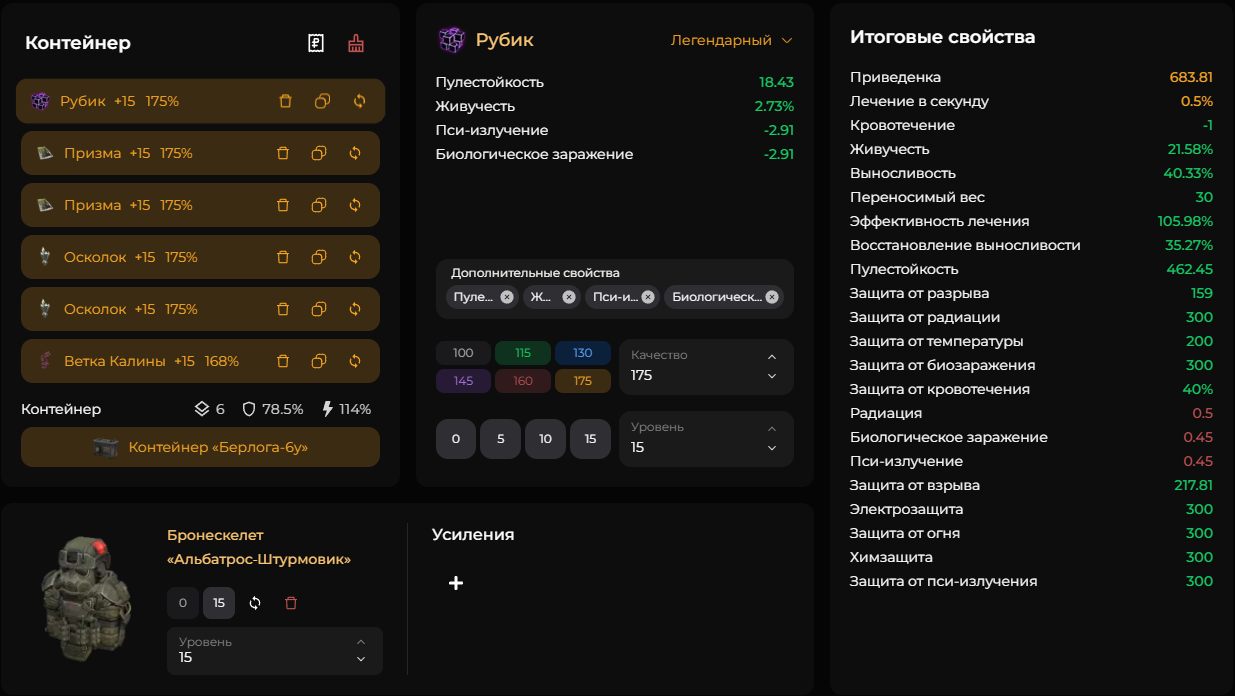Expand the Качество selector chevrons
Viewport: 1235px width, 696px height.
pos(771,366)
